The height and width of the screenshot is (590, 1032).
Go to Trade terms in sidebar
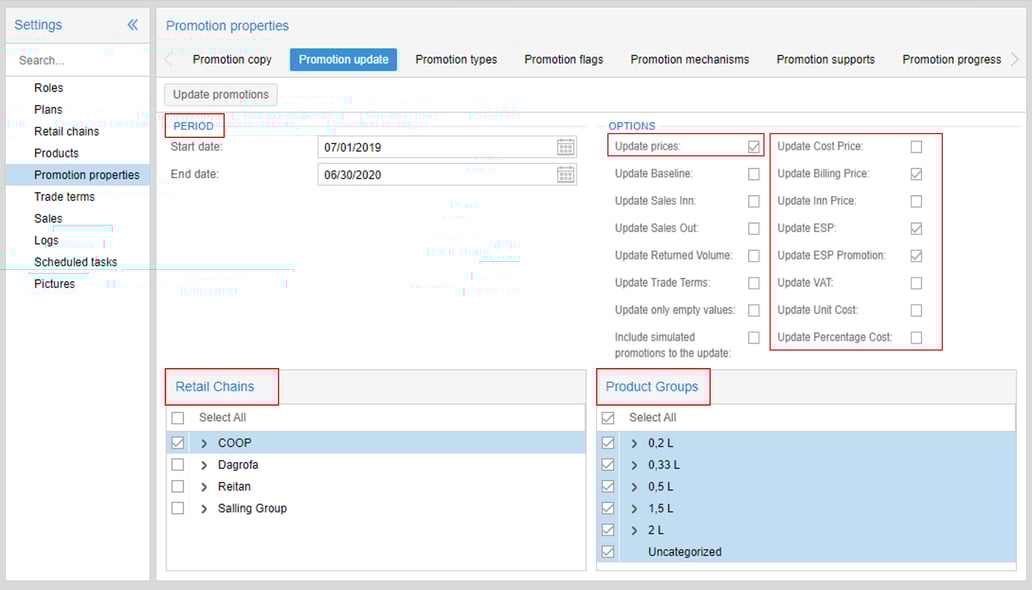[x=64, y=197]
